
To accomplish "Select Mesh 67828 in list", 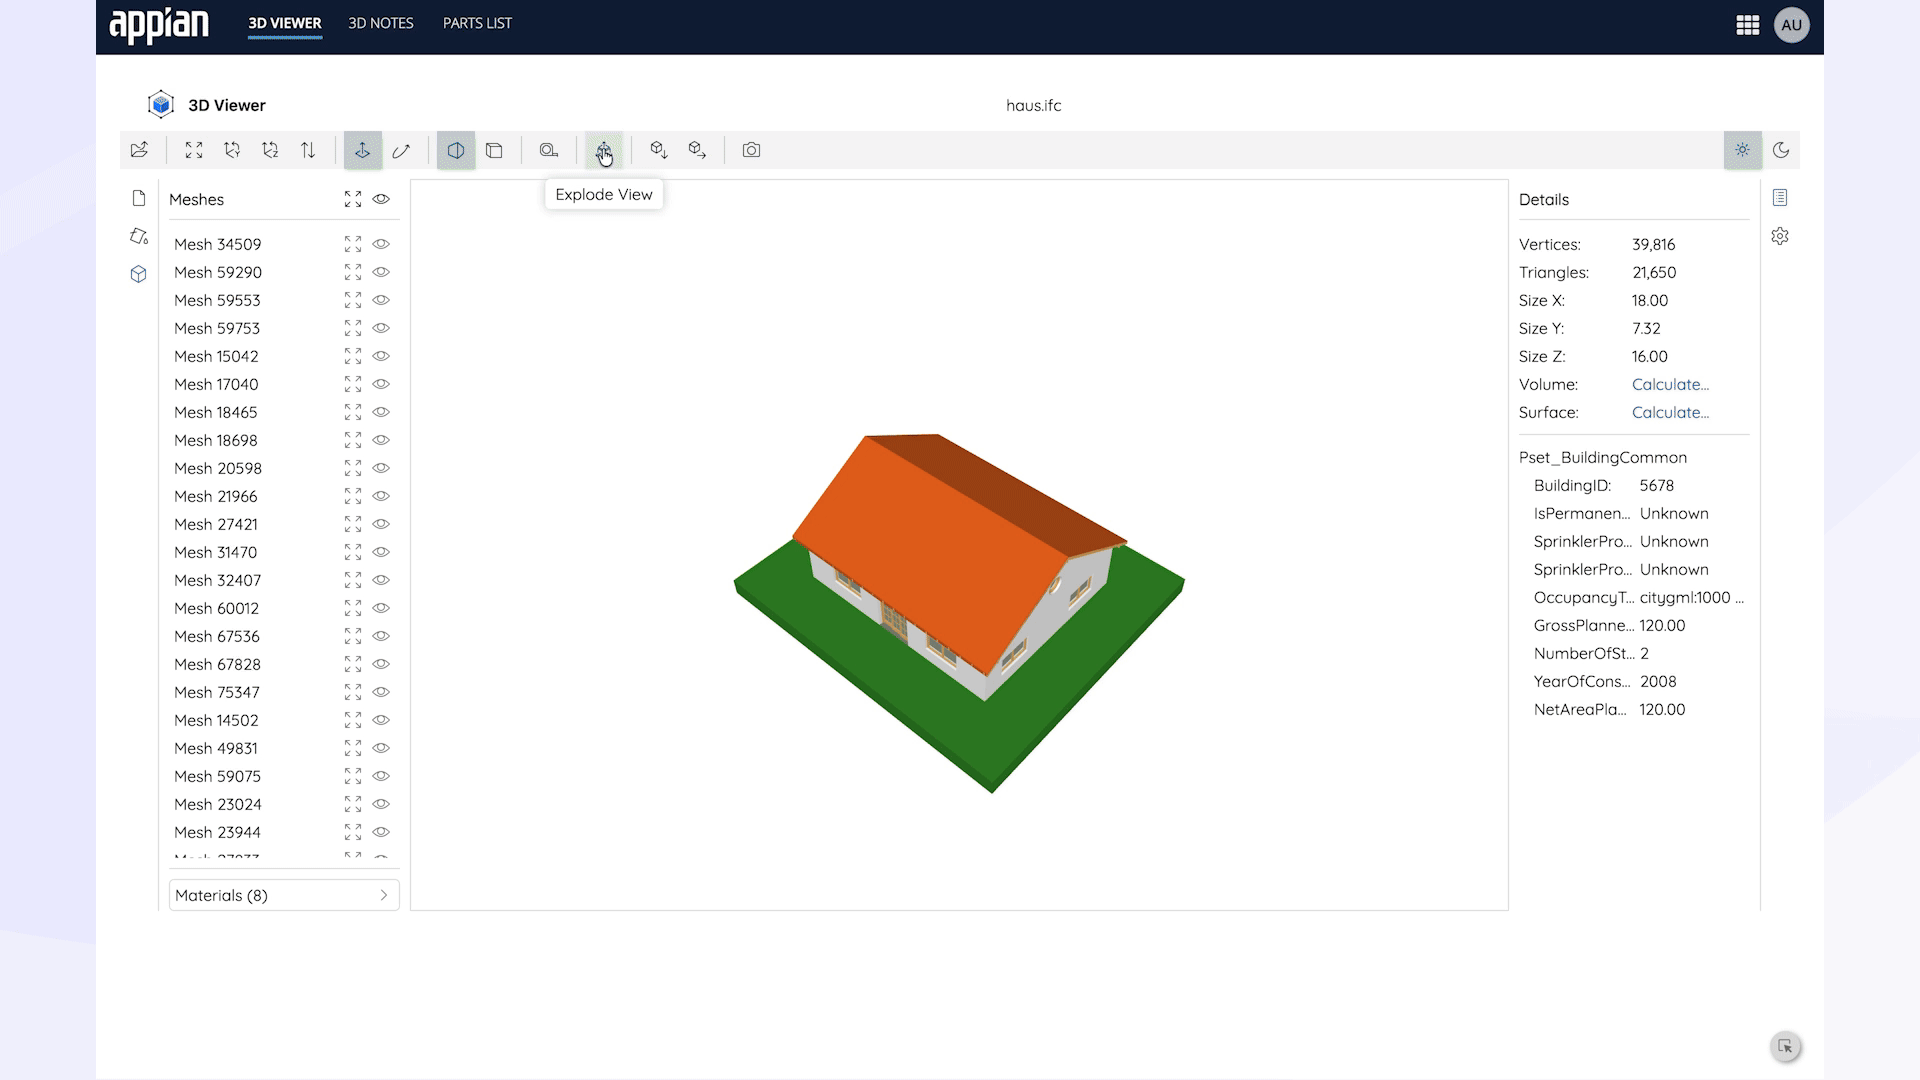I will coord(218,664).
